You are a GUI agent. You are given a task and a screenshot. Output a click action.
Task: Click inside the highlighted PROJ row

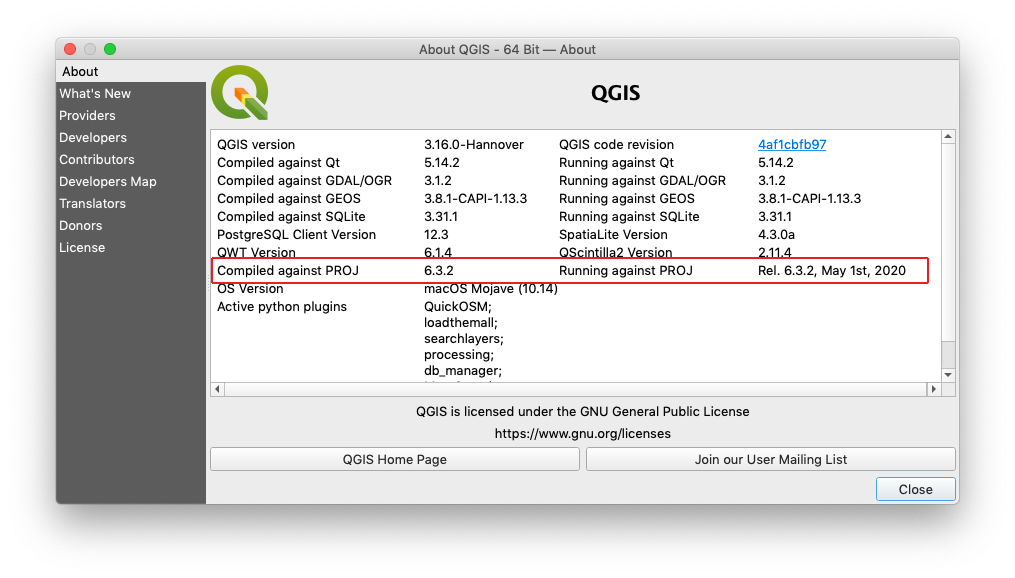coord(570,270)
